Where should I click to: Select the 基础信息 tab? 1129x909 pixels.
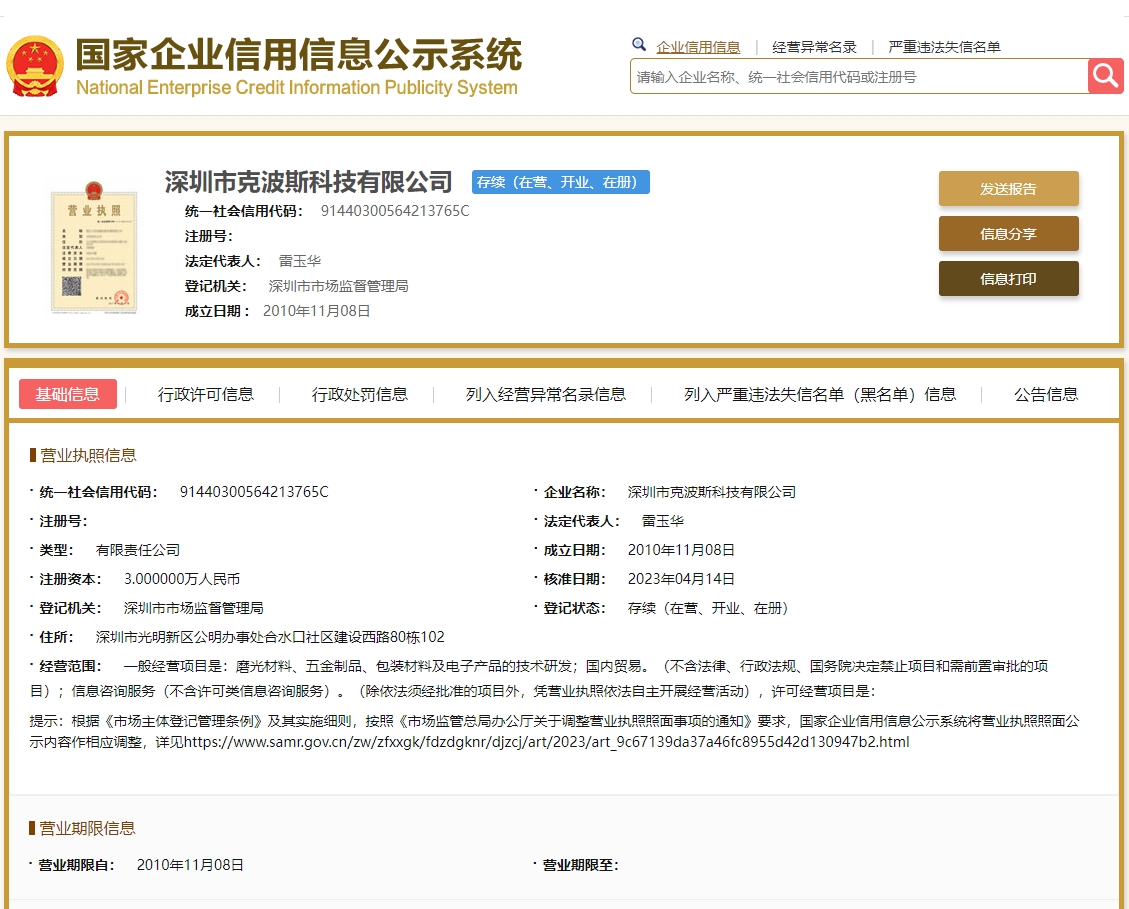pyautogui.click(x=67, y=394)
